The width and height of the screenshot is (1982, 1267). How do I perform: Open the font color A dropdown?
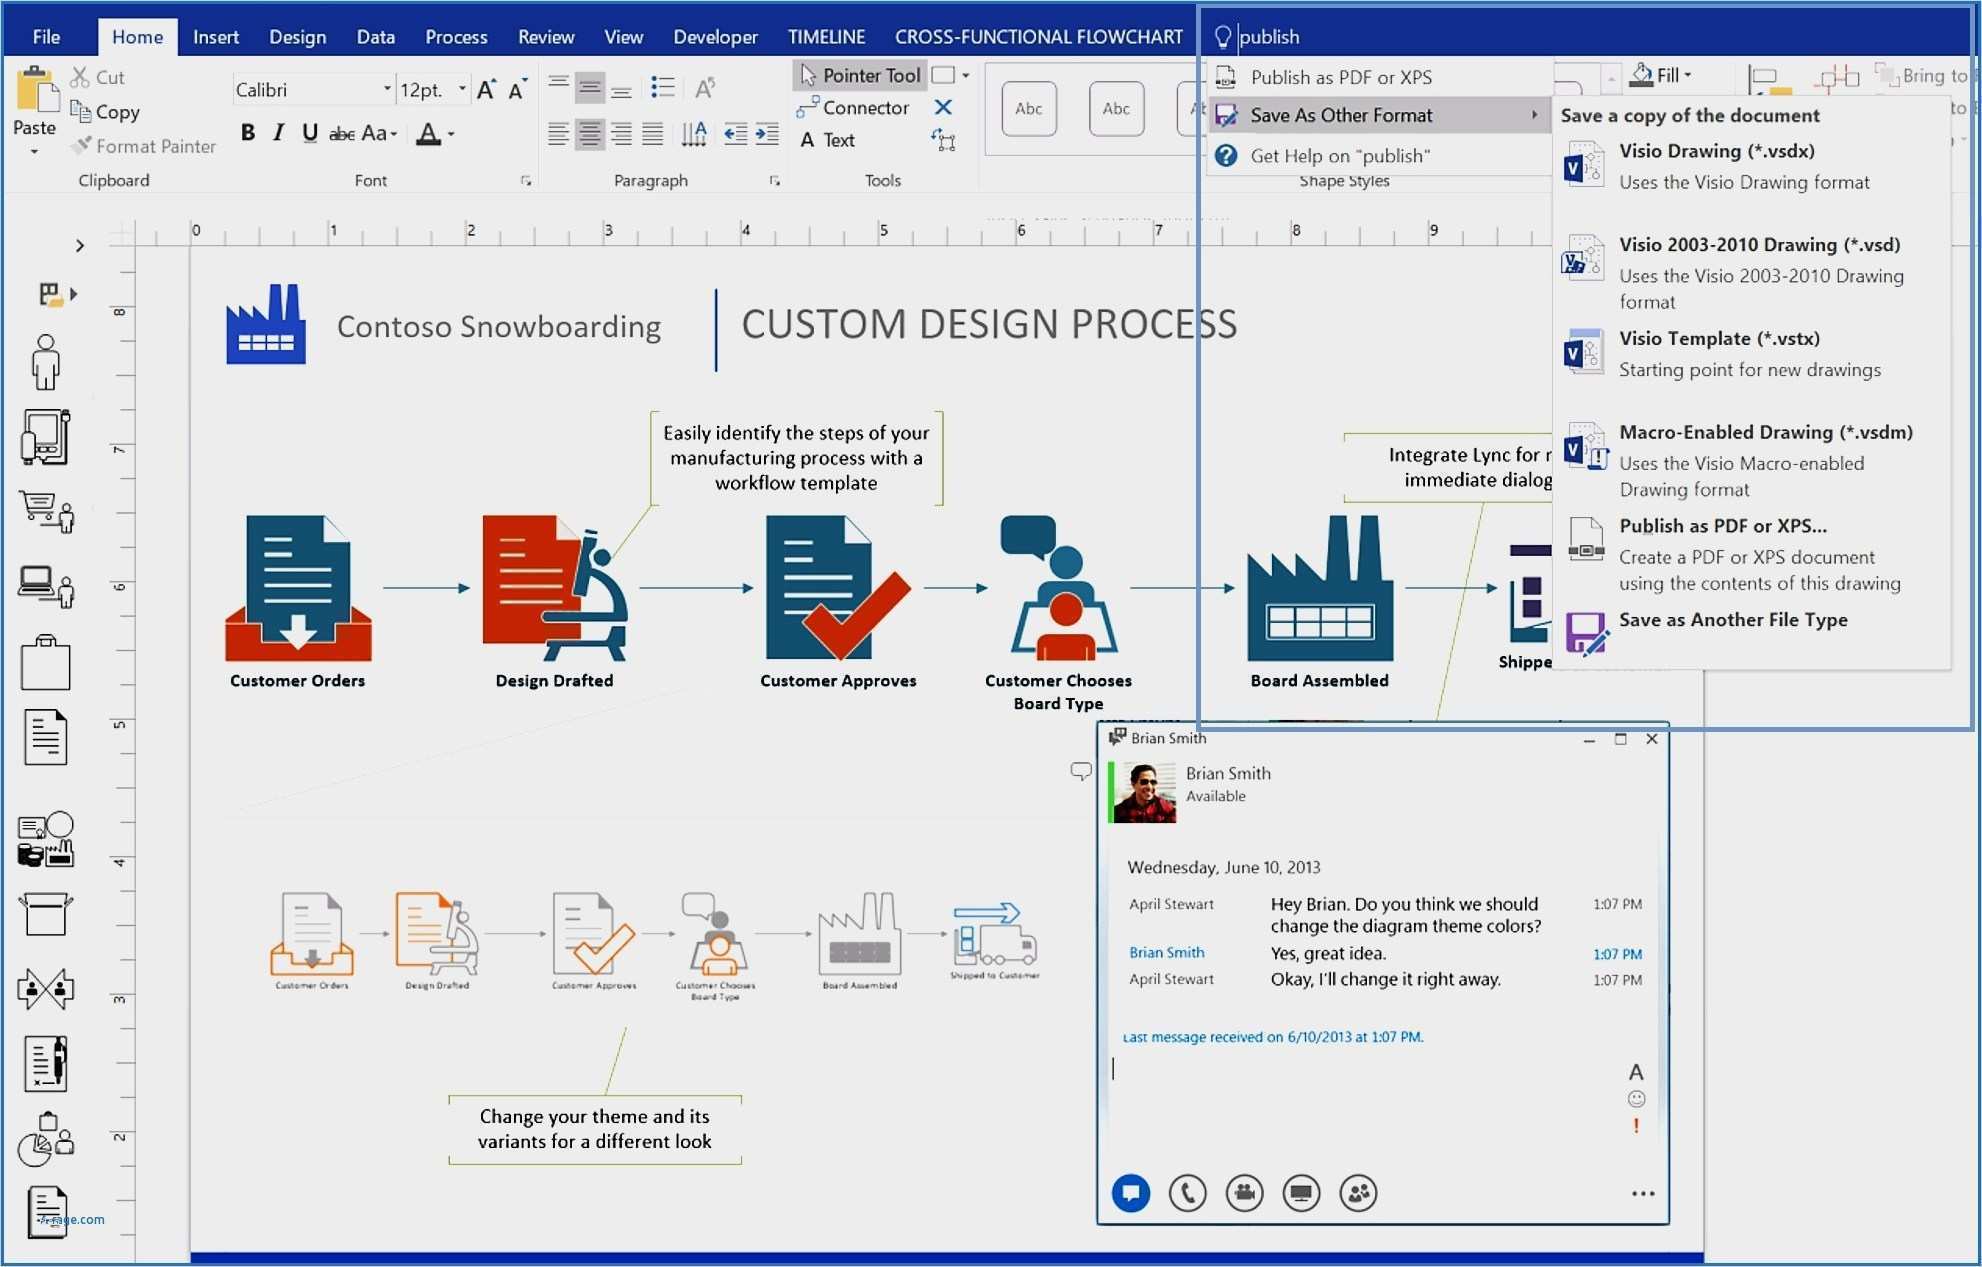(452, 134)
